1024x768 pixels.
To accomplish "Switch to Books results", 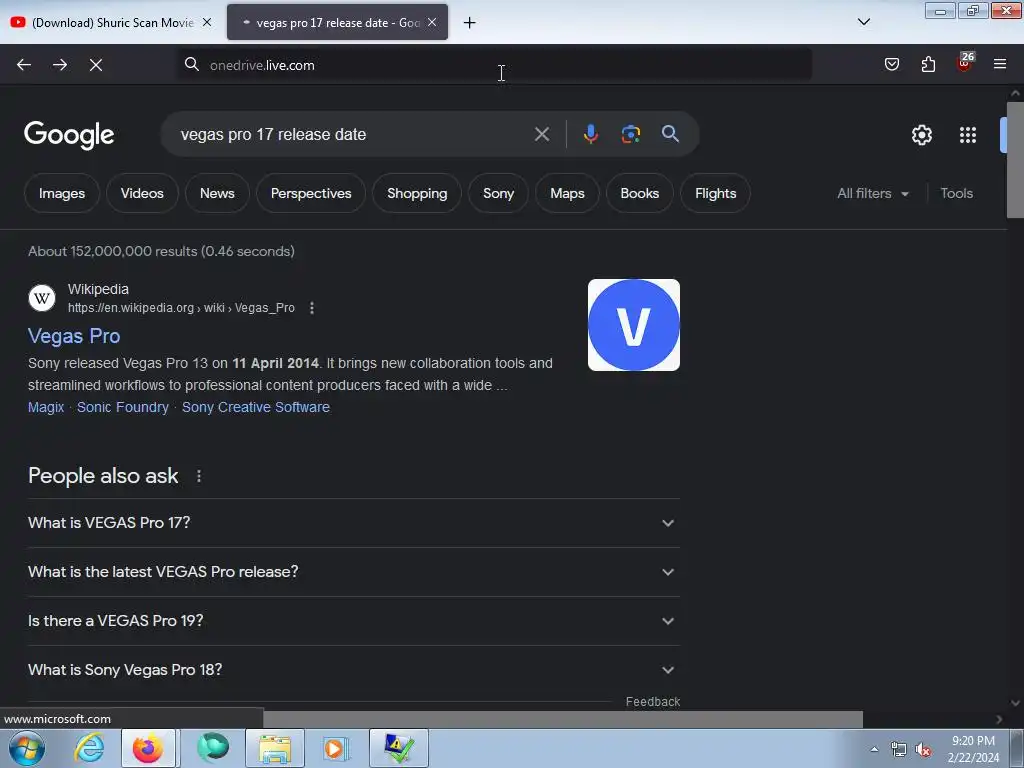I will [x=640, y=193].
